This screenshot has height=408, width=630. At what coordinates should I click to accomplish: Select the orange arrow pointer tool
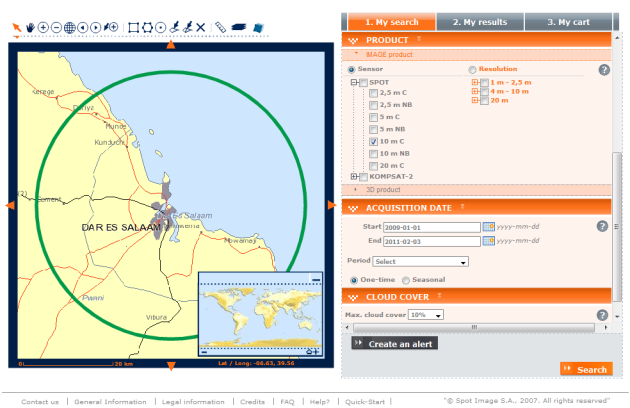(x=16, y=28)
